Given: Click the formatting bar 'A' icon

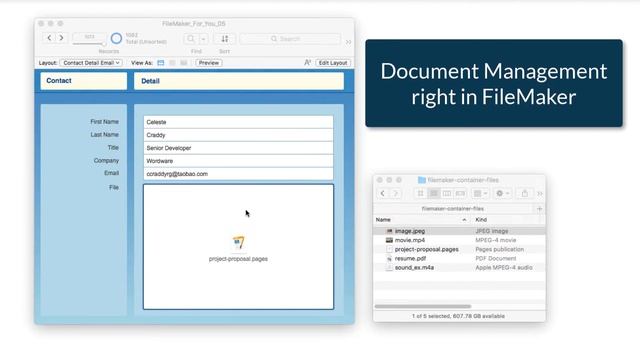Looking at the screenshot, I should [307, 62].
